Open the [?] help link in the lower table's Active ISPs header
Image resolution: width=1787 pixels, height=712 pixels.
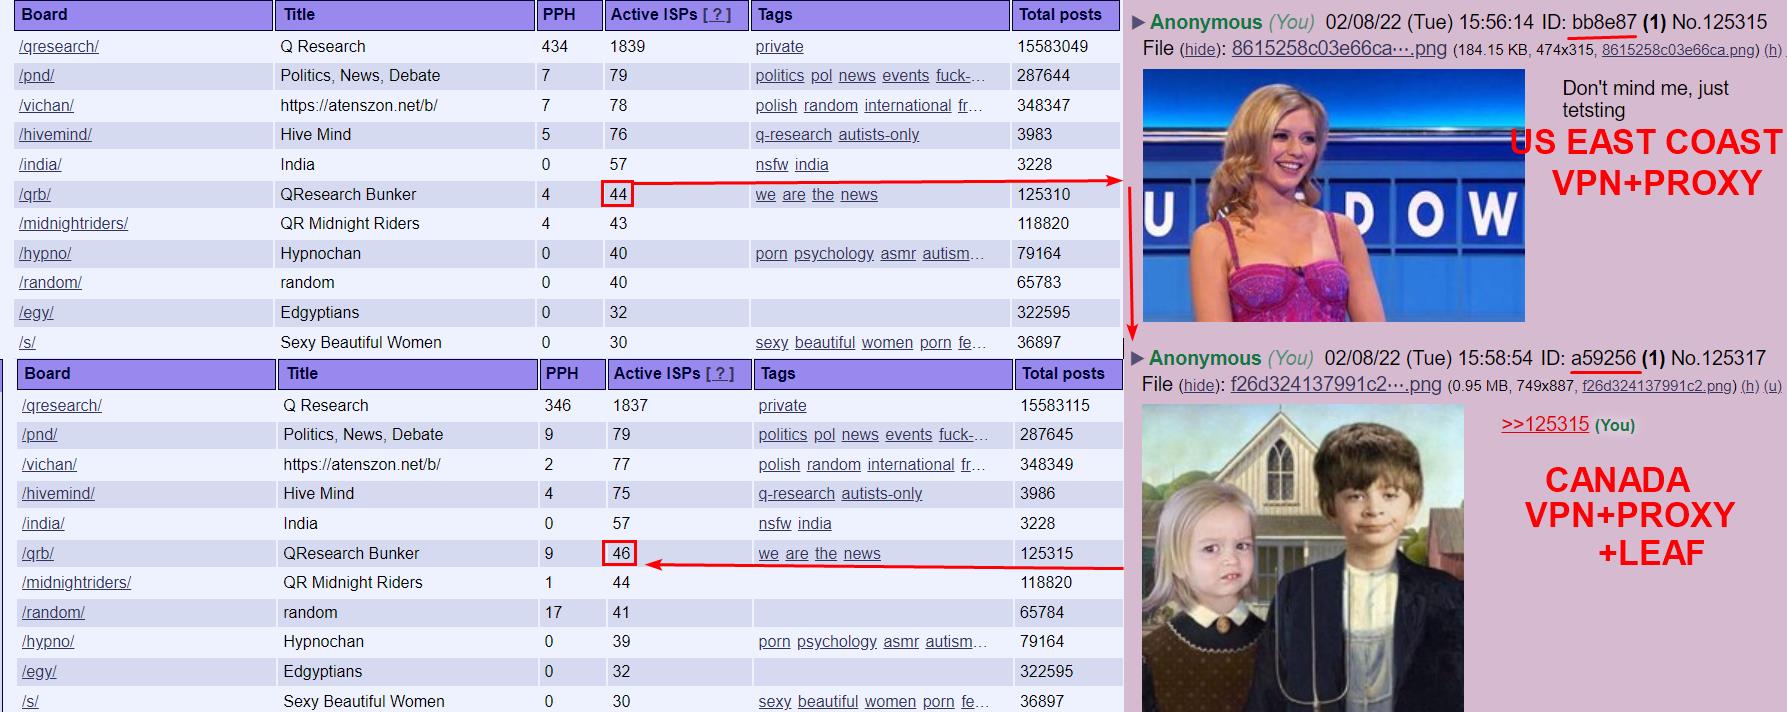point(720,374)
